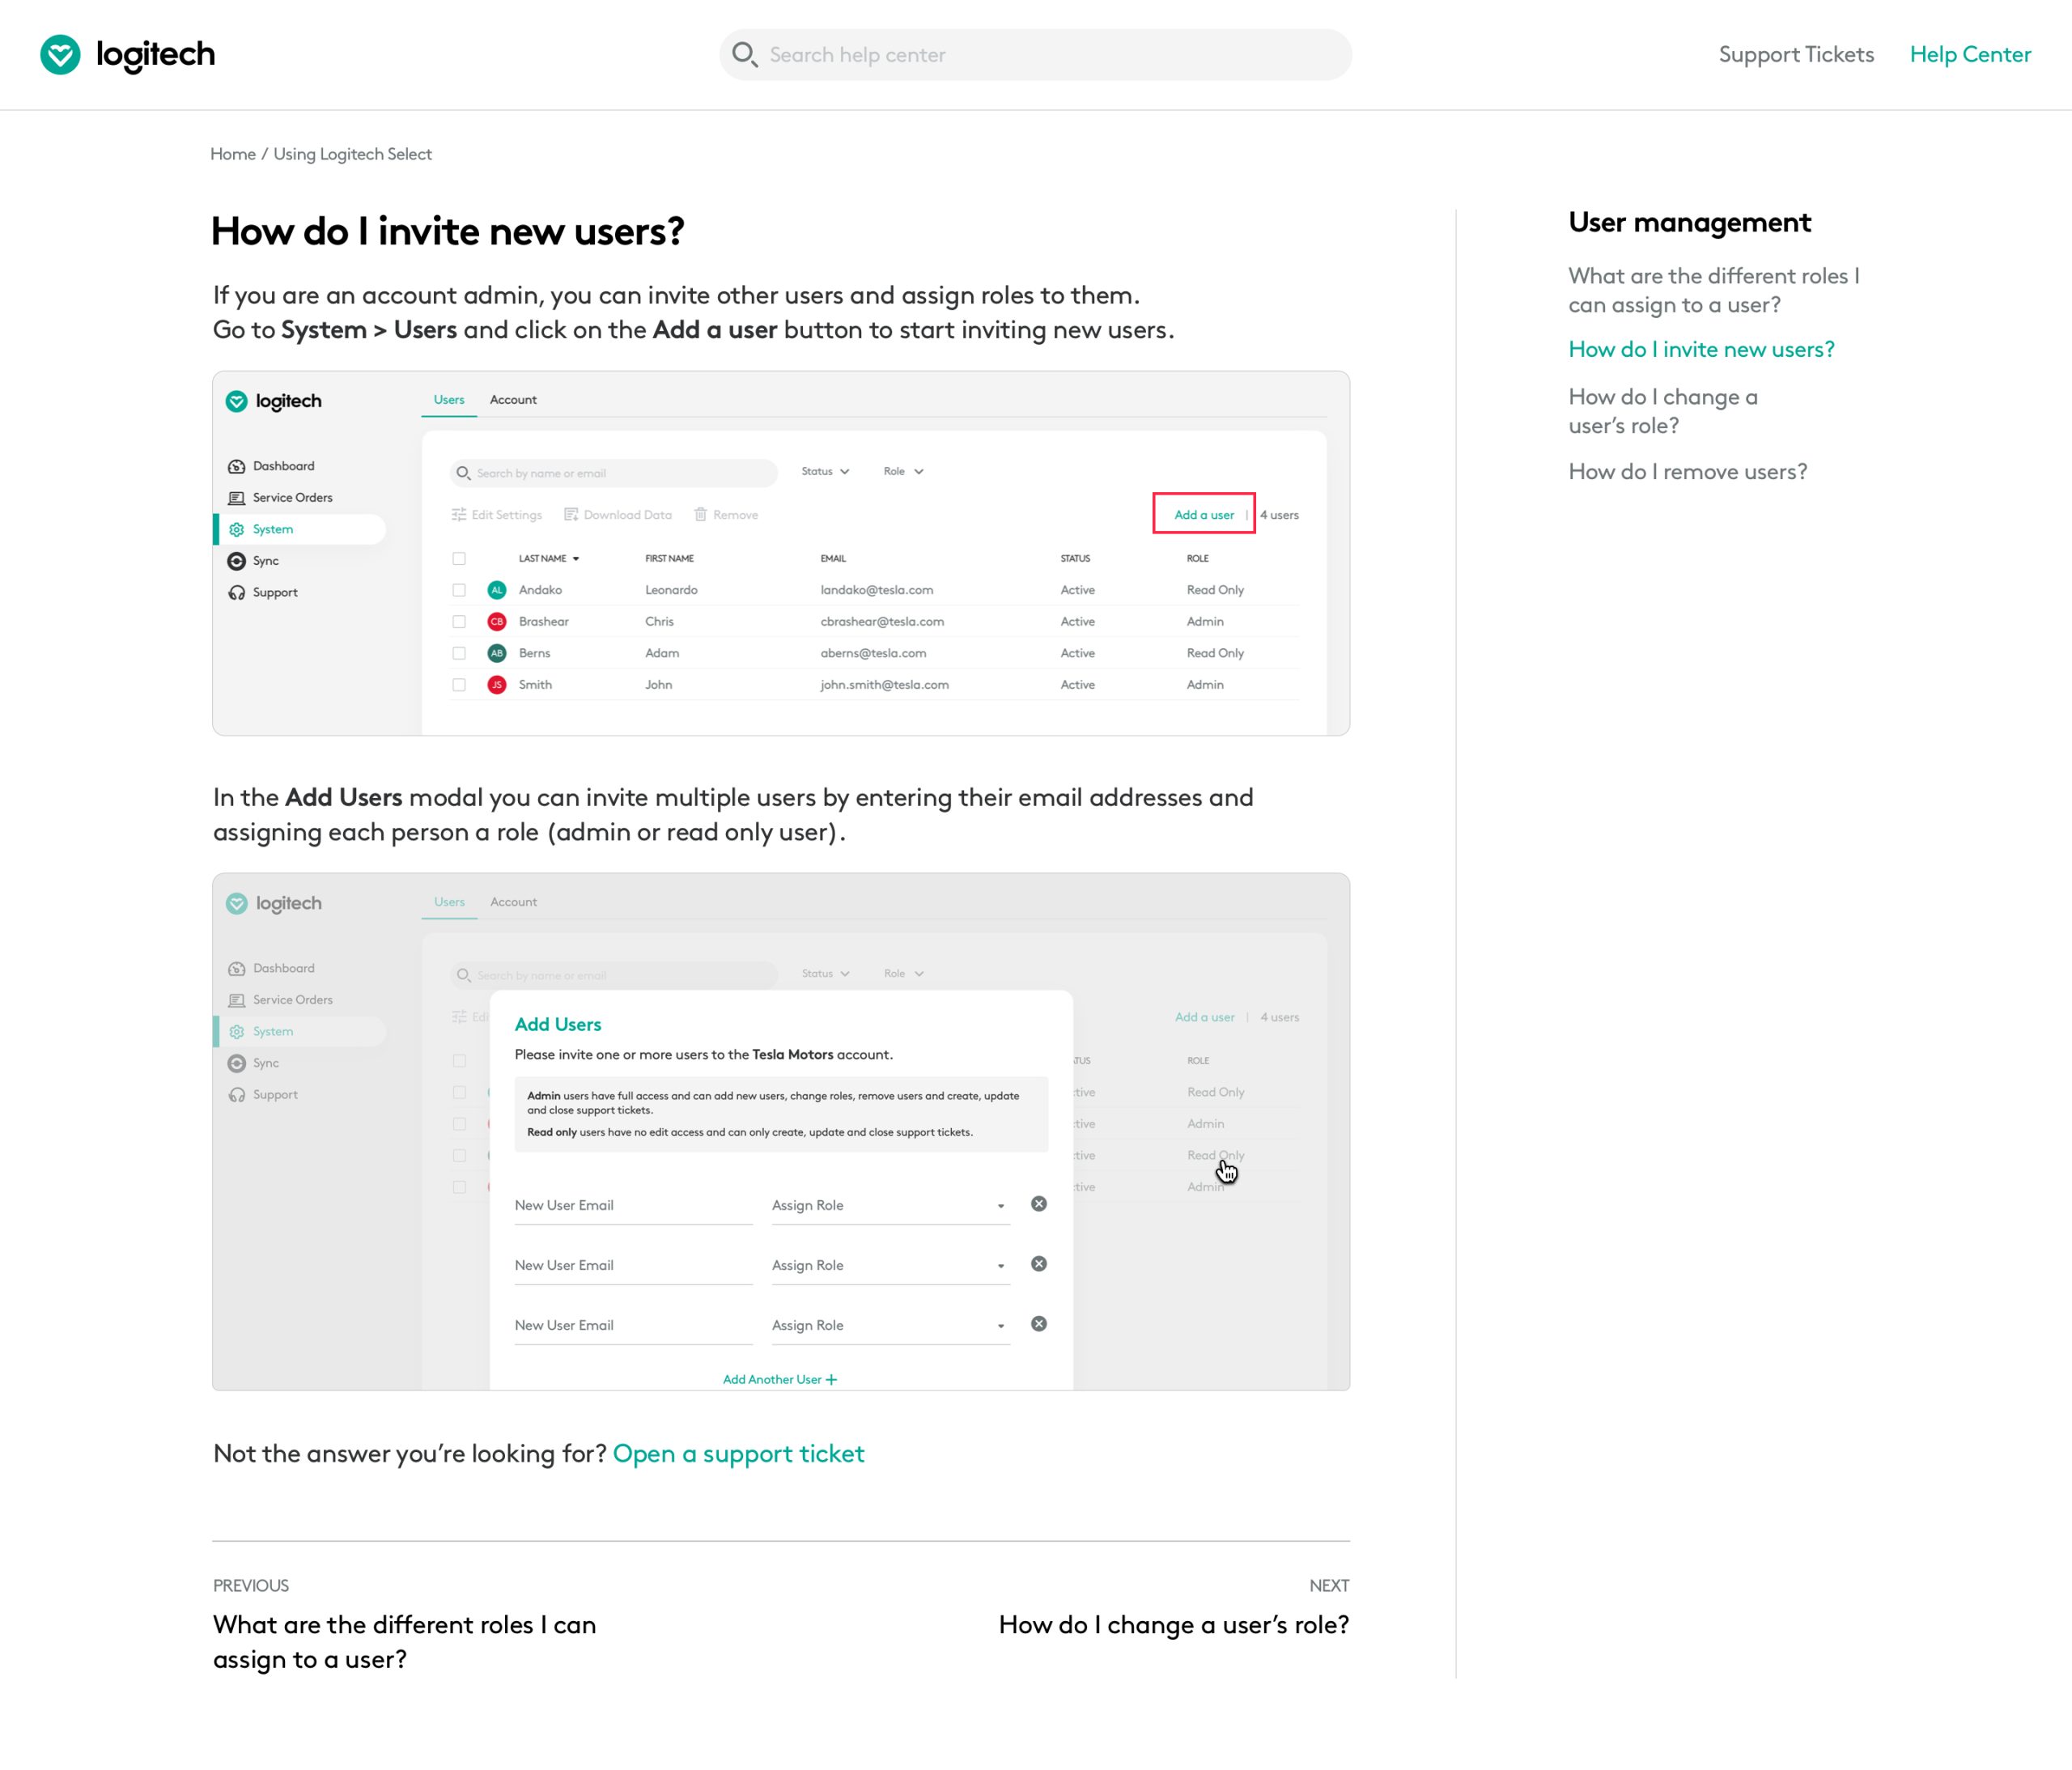The height and width of the screenshot is (1770, 2072).
Task: Check the Brashear row checkbox
Action: pyautogui.click(x=459, y=622)
